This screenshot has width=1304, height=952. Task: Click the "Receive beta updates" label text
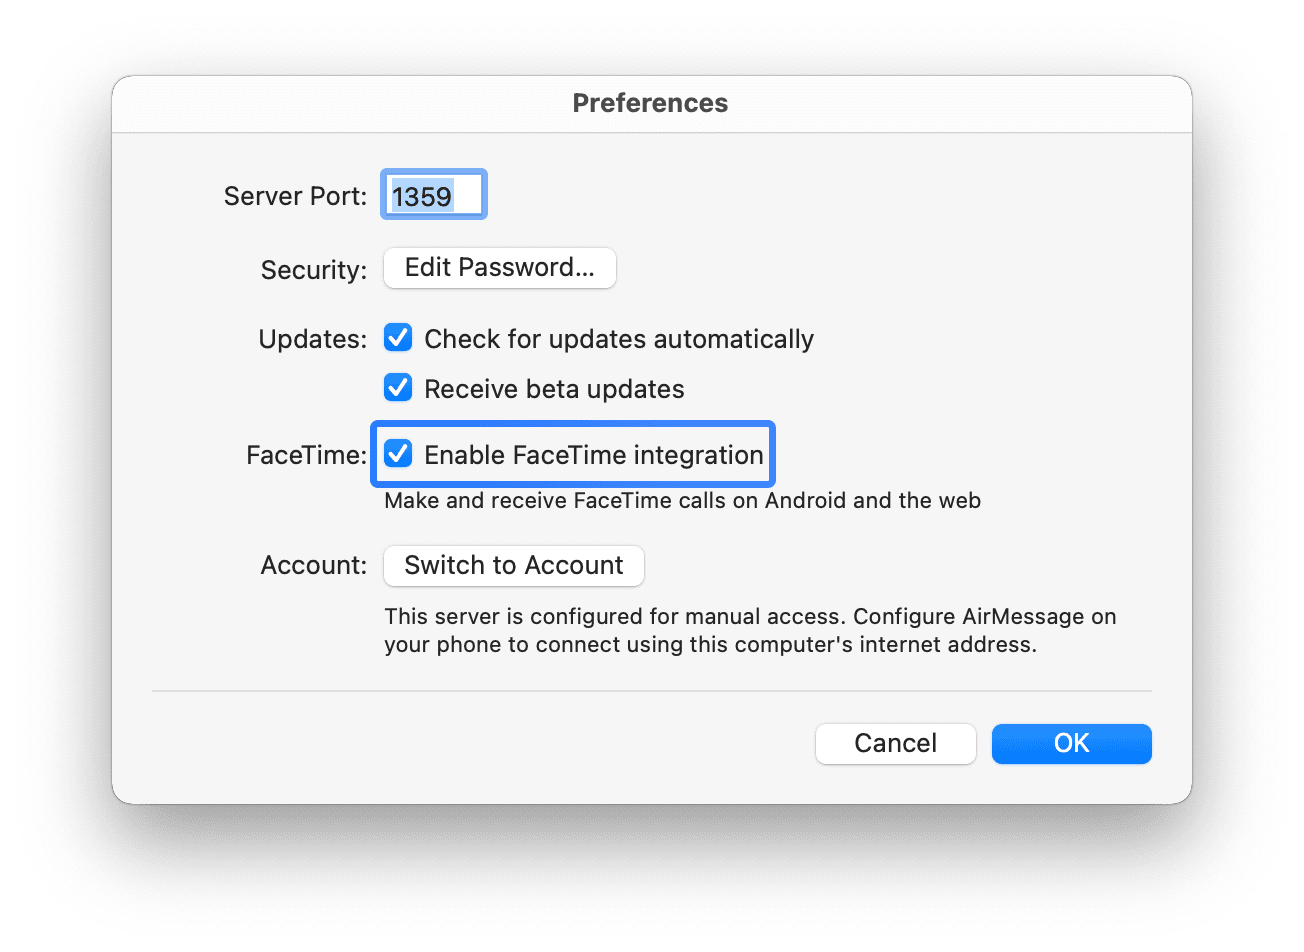[554, 389]
